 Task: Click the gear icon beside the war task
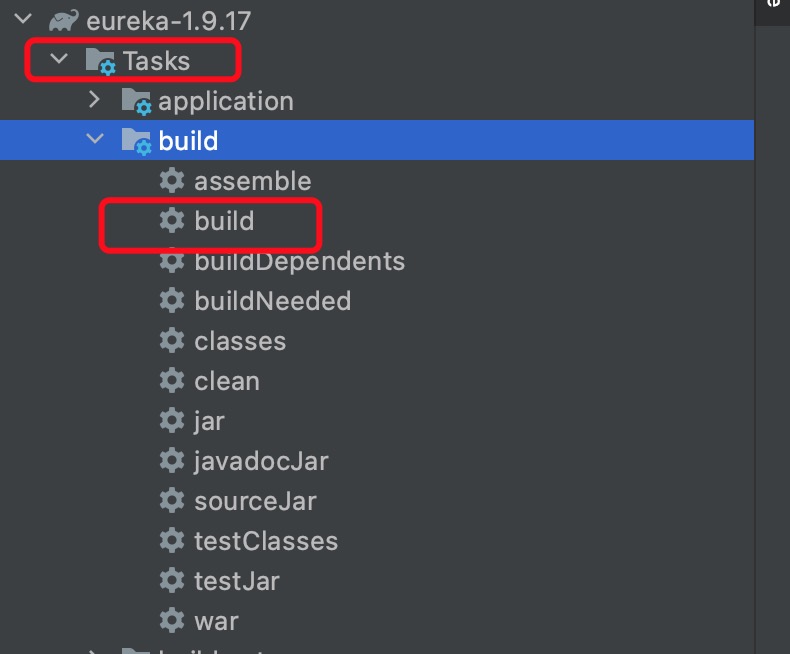click(172, 620)
